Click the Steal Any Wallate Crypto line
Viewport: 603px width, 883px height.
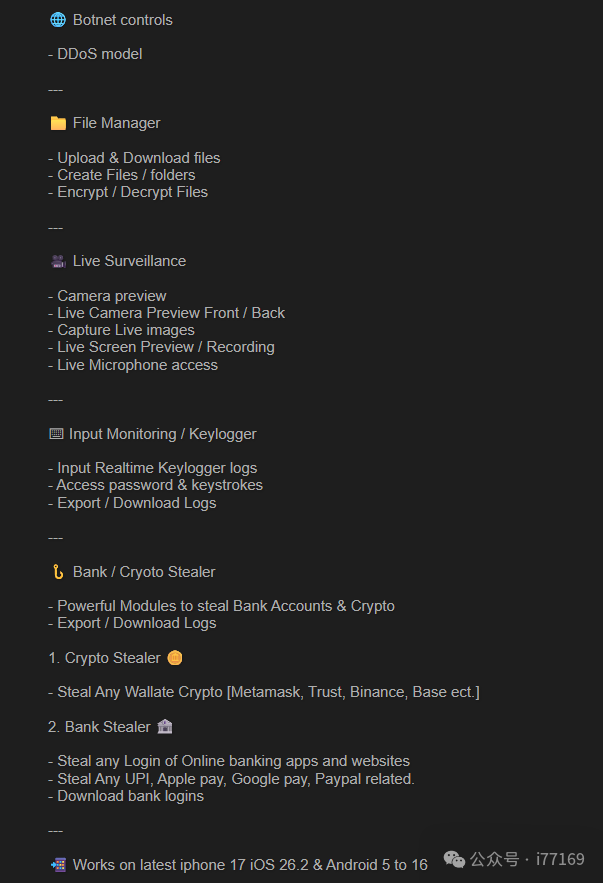coord(264,692)
